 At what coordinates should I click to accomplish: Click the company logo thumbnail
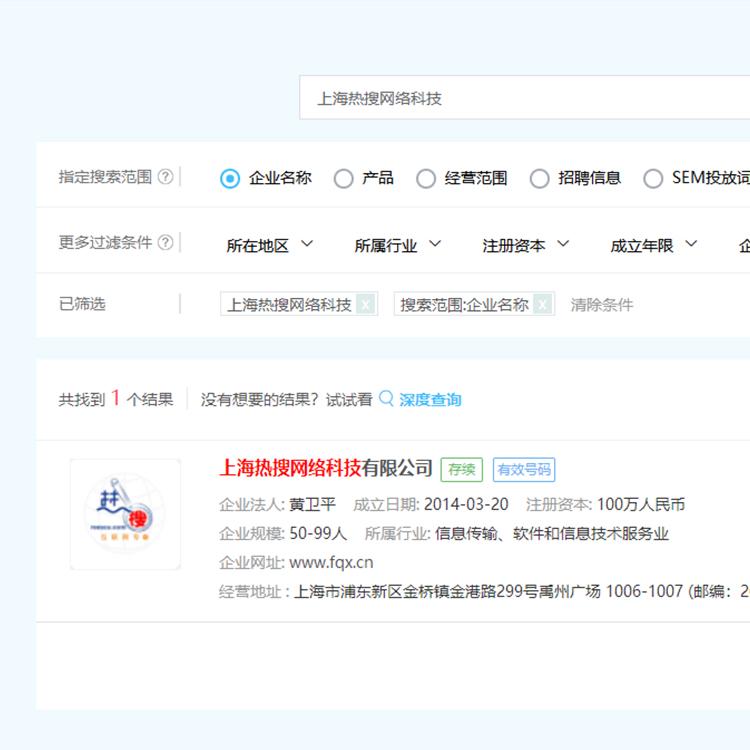point(125,514)
